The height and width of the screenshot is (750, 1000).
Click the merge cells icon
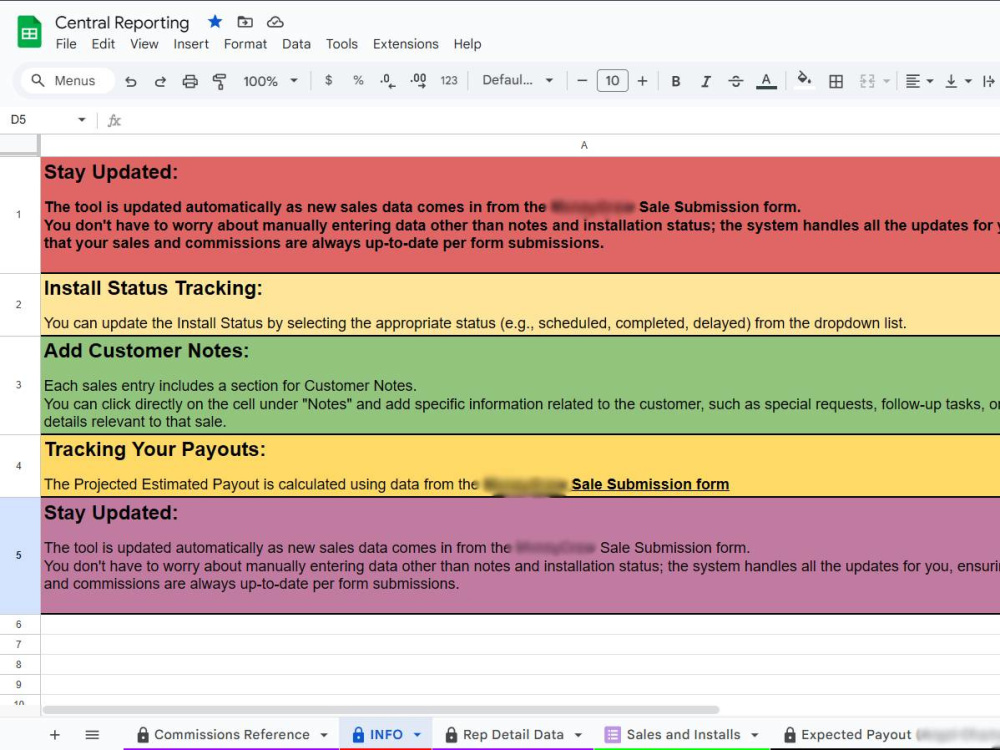coord(867,81)
